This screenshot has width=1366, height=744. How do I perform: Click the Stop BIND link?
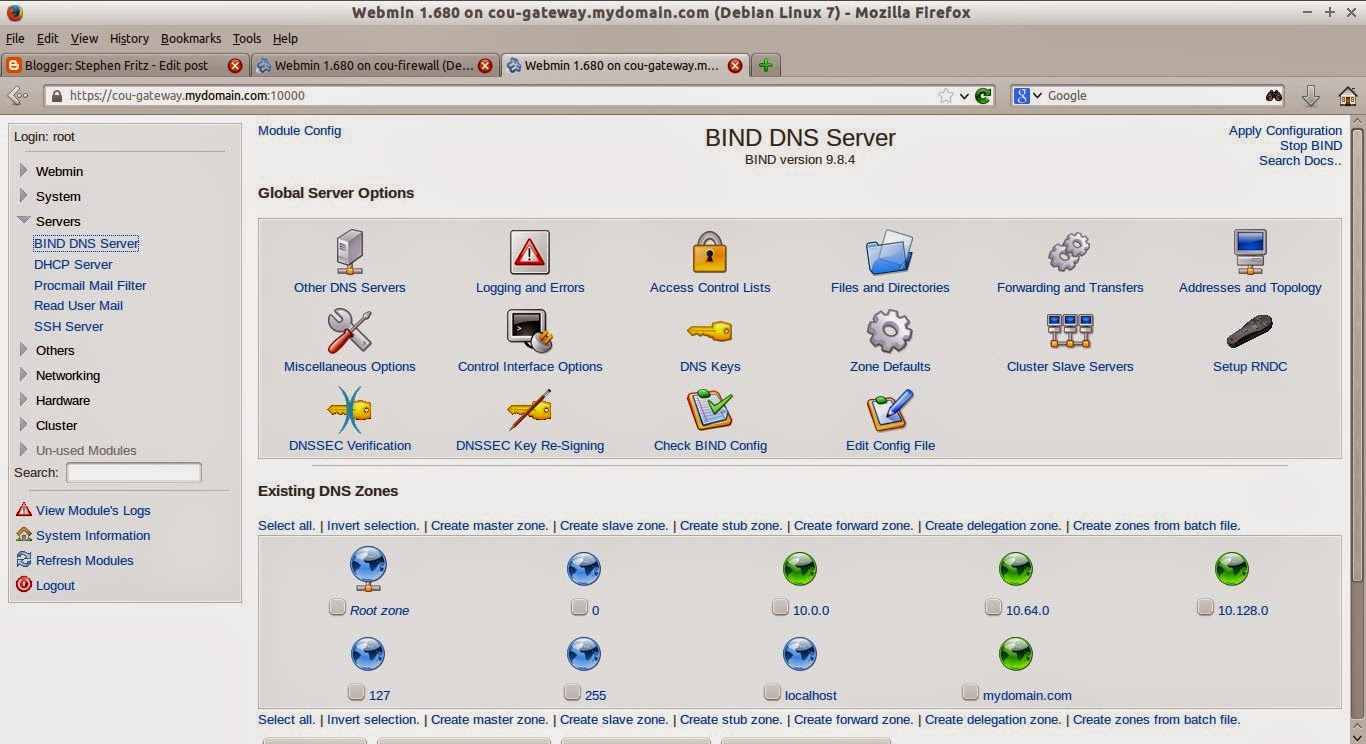(x=1311, y=146)
